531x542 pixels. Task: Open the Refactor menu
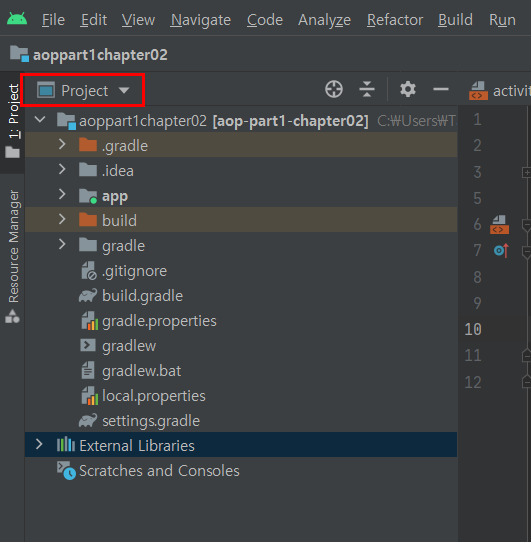pos(395,20)
